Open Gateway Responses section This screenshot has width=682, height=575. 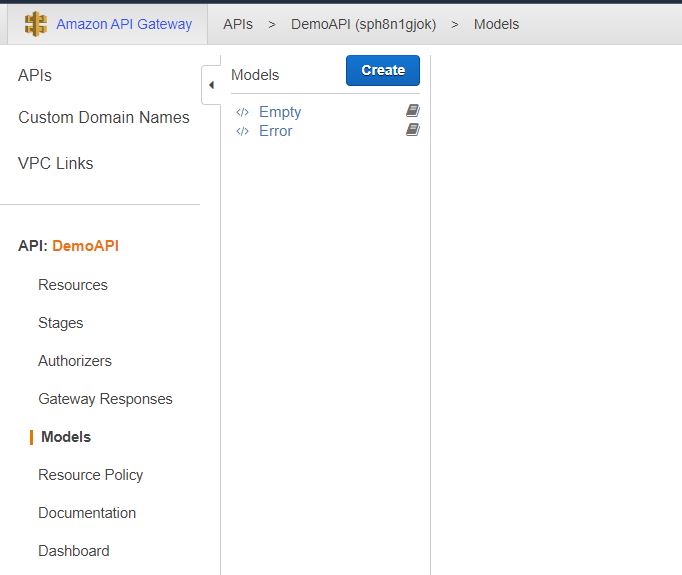click(x=105, y=399)
